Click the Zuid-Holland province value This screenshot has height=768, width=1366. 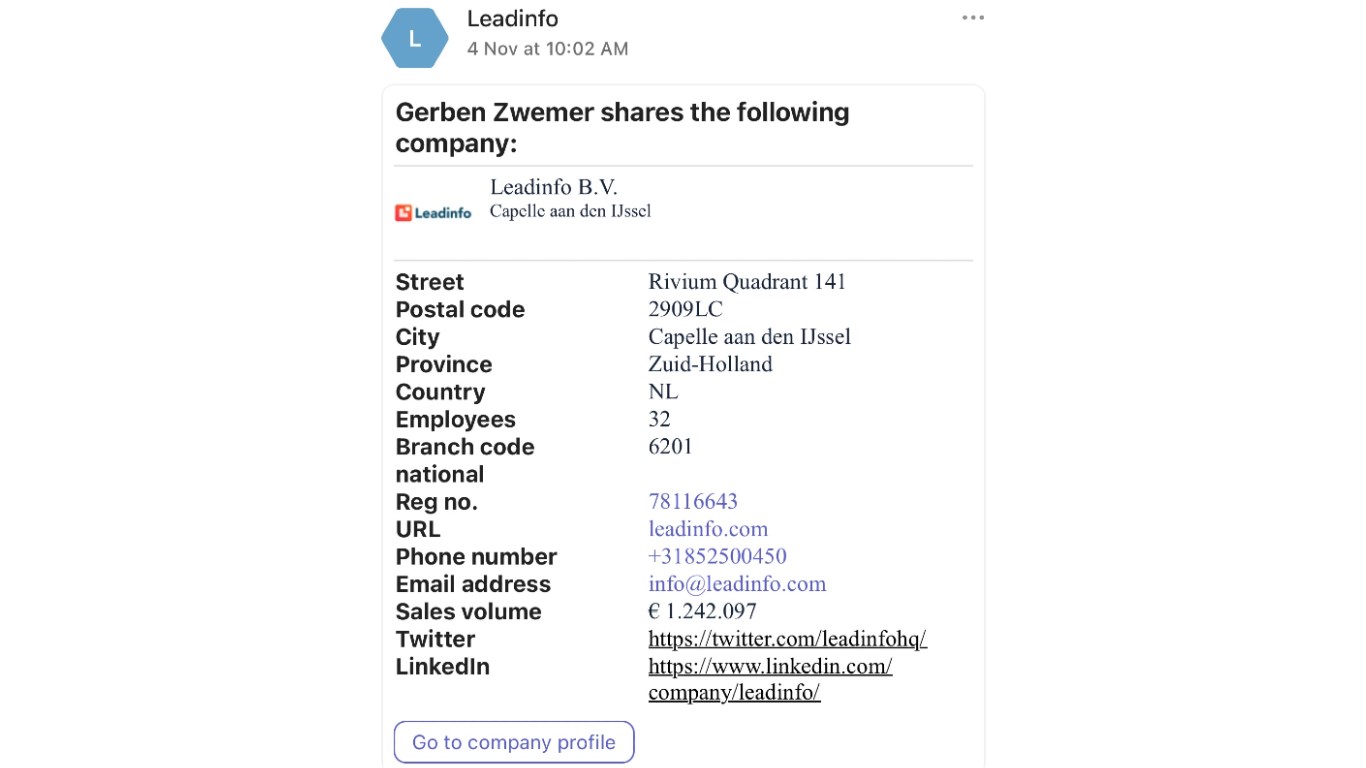[710, 364]
